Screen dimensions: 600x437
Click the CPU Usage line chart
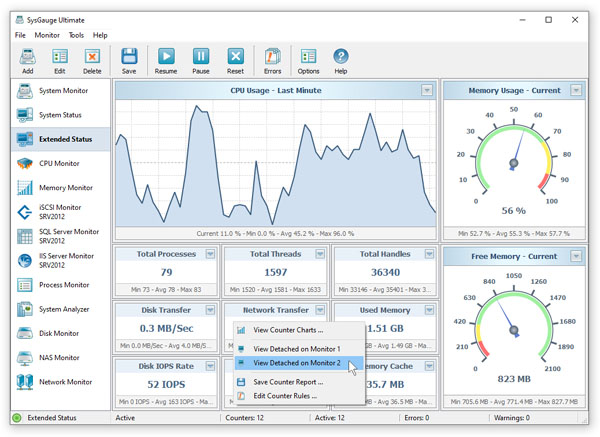(276, 163)
